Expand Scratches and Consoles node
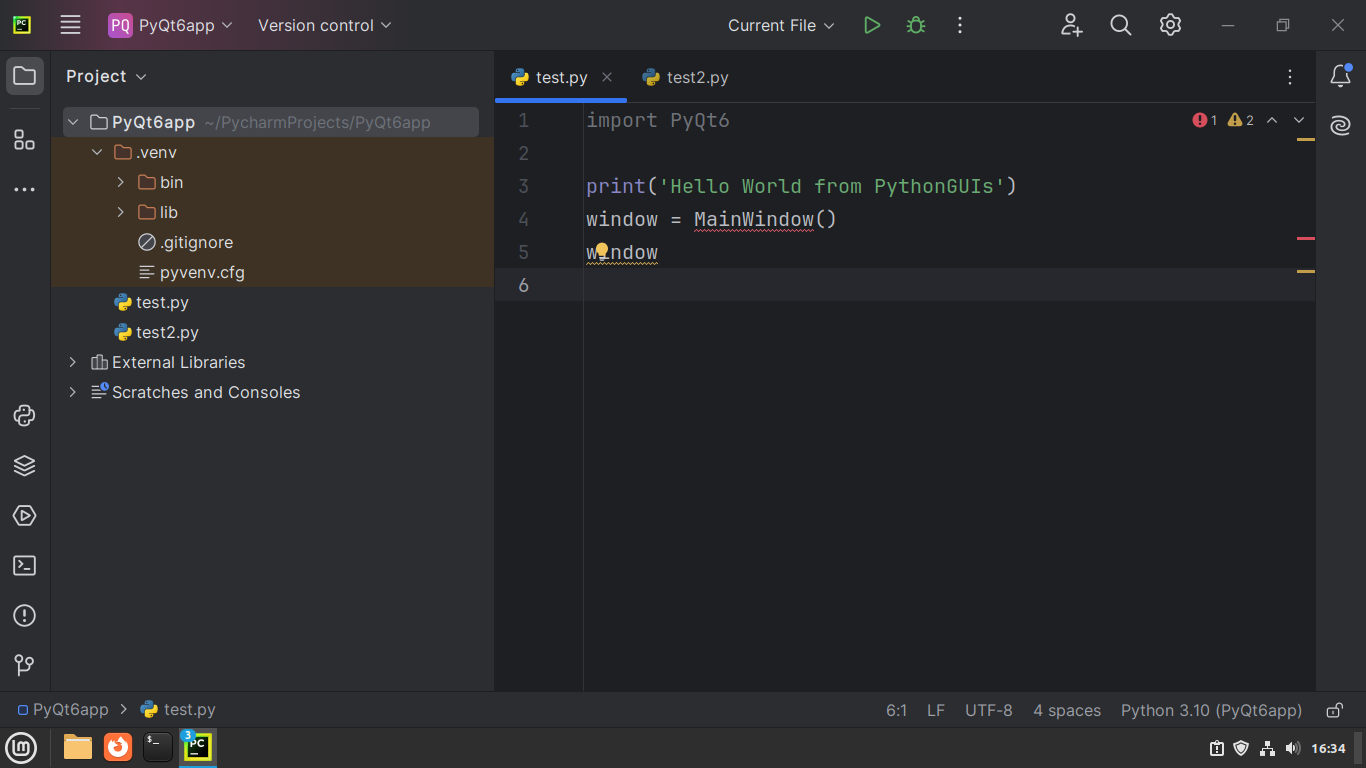The image size is (1366, 768). tap(73, 392)
